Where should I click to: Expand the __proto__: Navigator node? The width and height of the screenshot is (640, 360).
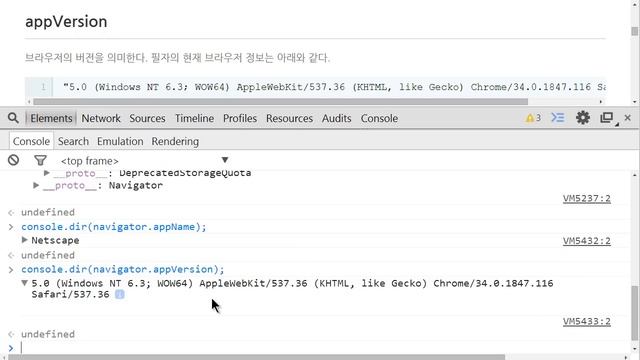(x=36, y=185)
